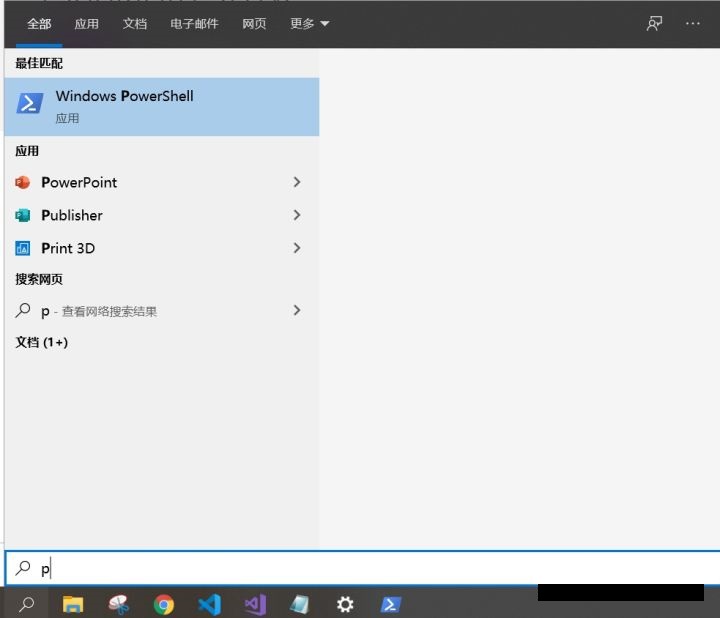
Task: Open Visual Studio Code from taskbar
Action: [209, 605]
